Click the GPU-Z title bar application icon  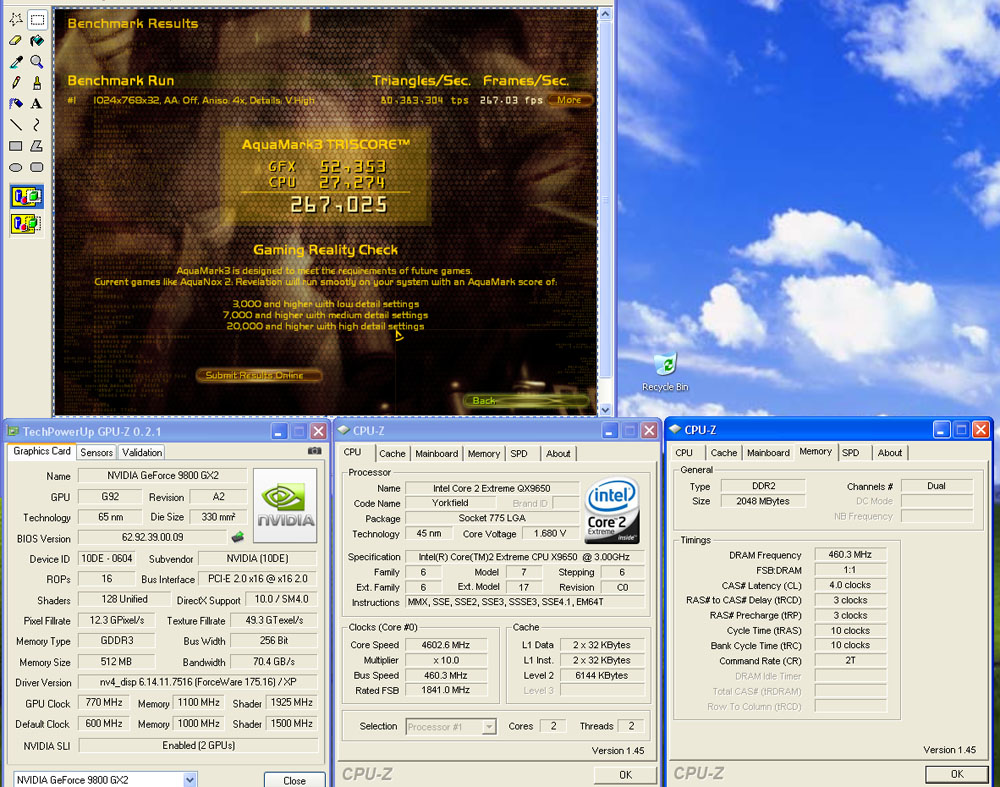(x=13, y=431)
